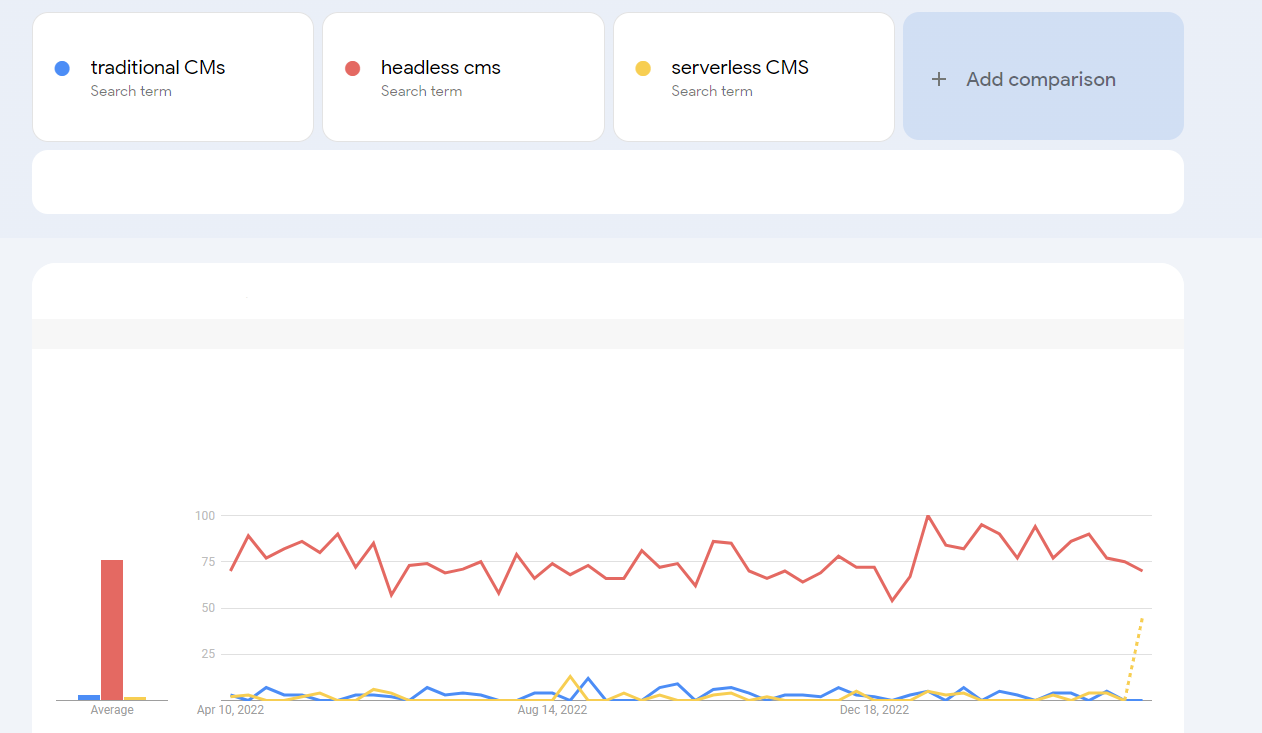Click the Dec 18, 2022 axis label
The width and height of the screenshot is (1262, 733).
coord(874,710)
